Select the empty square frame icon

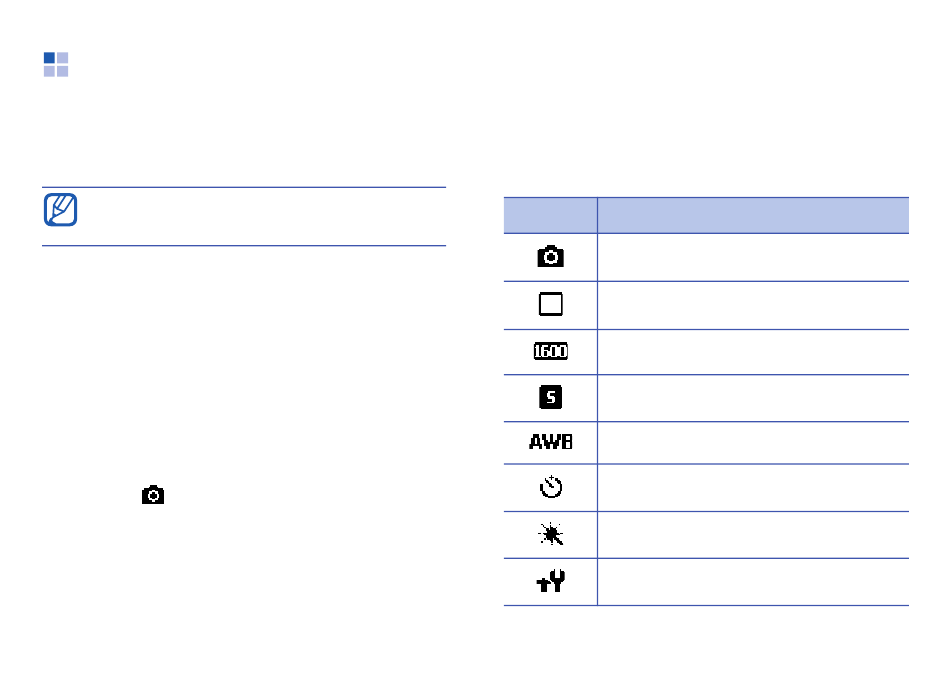550,304
